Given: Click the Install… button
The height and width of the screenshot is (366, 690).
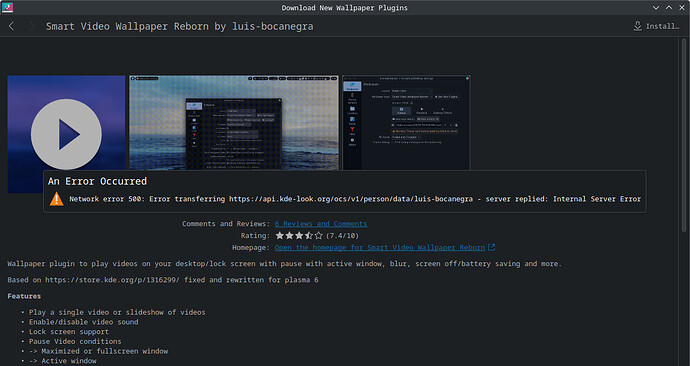Looking at the screenshot, I should tap(656, 26).
